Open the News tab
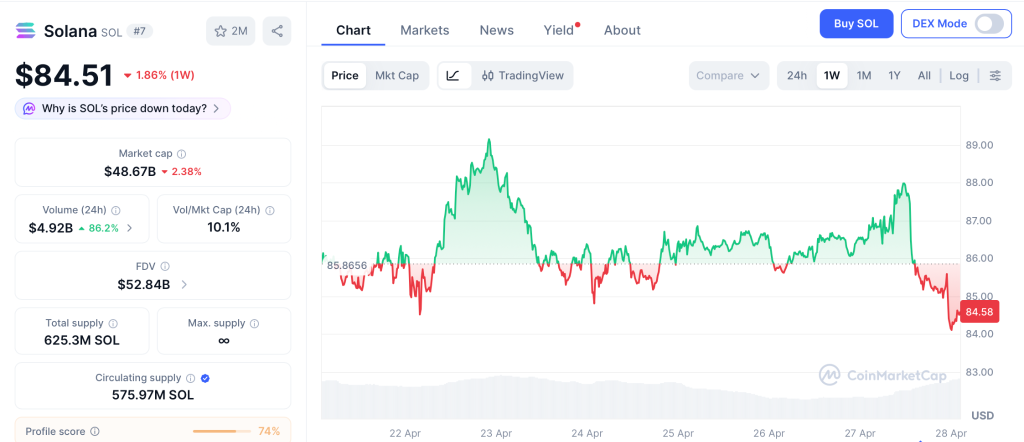 coord(496,30)
